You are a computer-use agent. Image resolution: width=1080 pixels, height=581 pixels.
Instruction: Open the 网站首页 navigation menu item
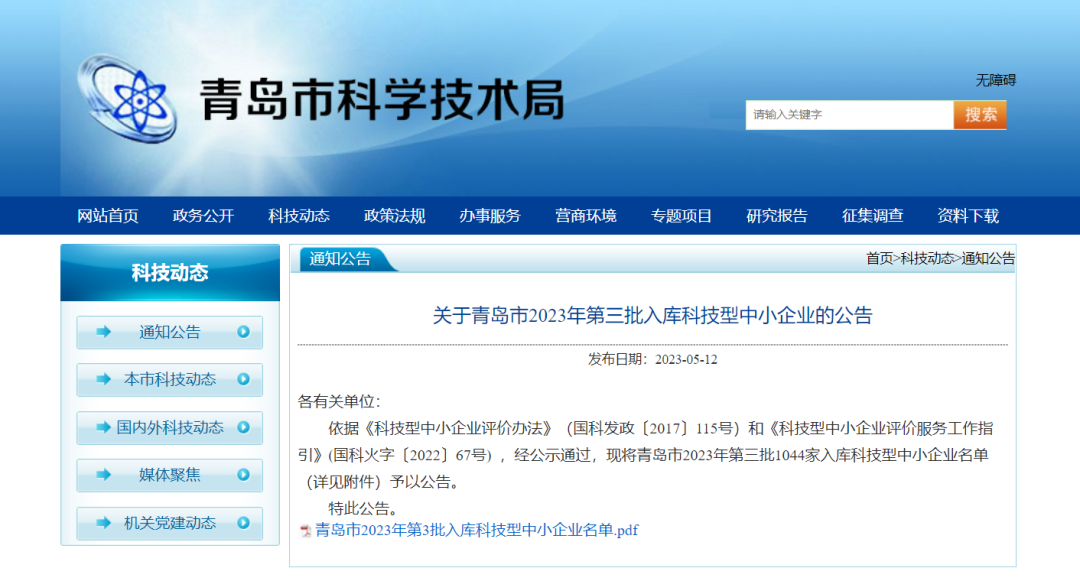coord(108,216)
